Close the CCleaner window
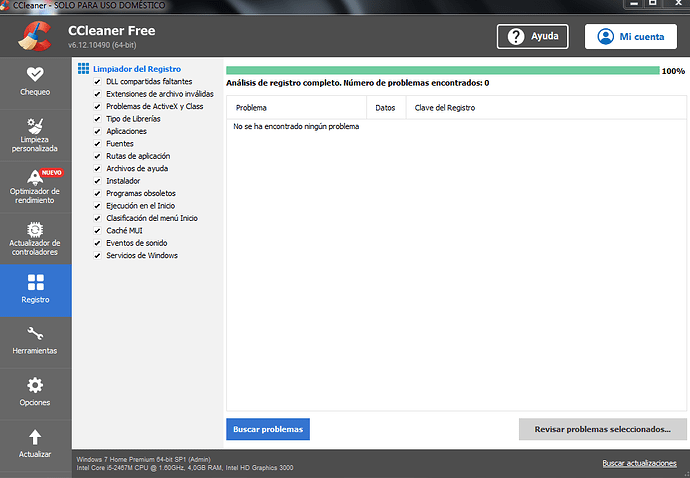Viewport: 690px width, 478px height. tap(678, 4)
